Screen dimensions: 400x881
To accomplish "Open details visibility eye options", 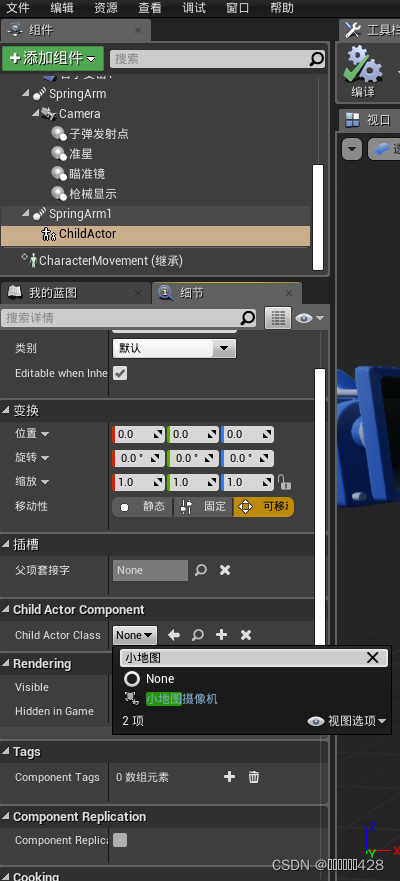I will click(310, 319).
